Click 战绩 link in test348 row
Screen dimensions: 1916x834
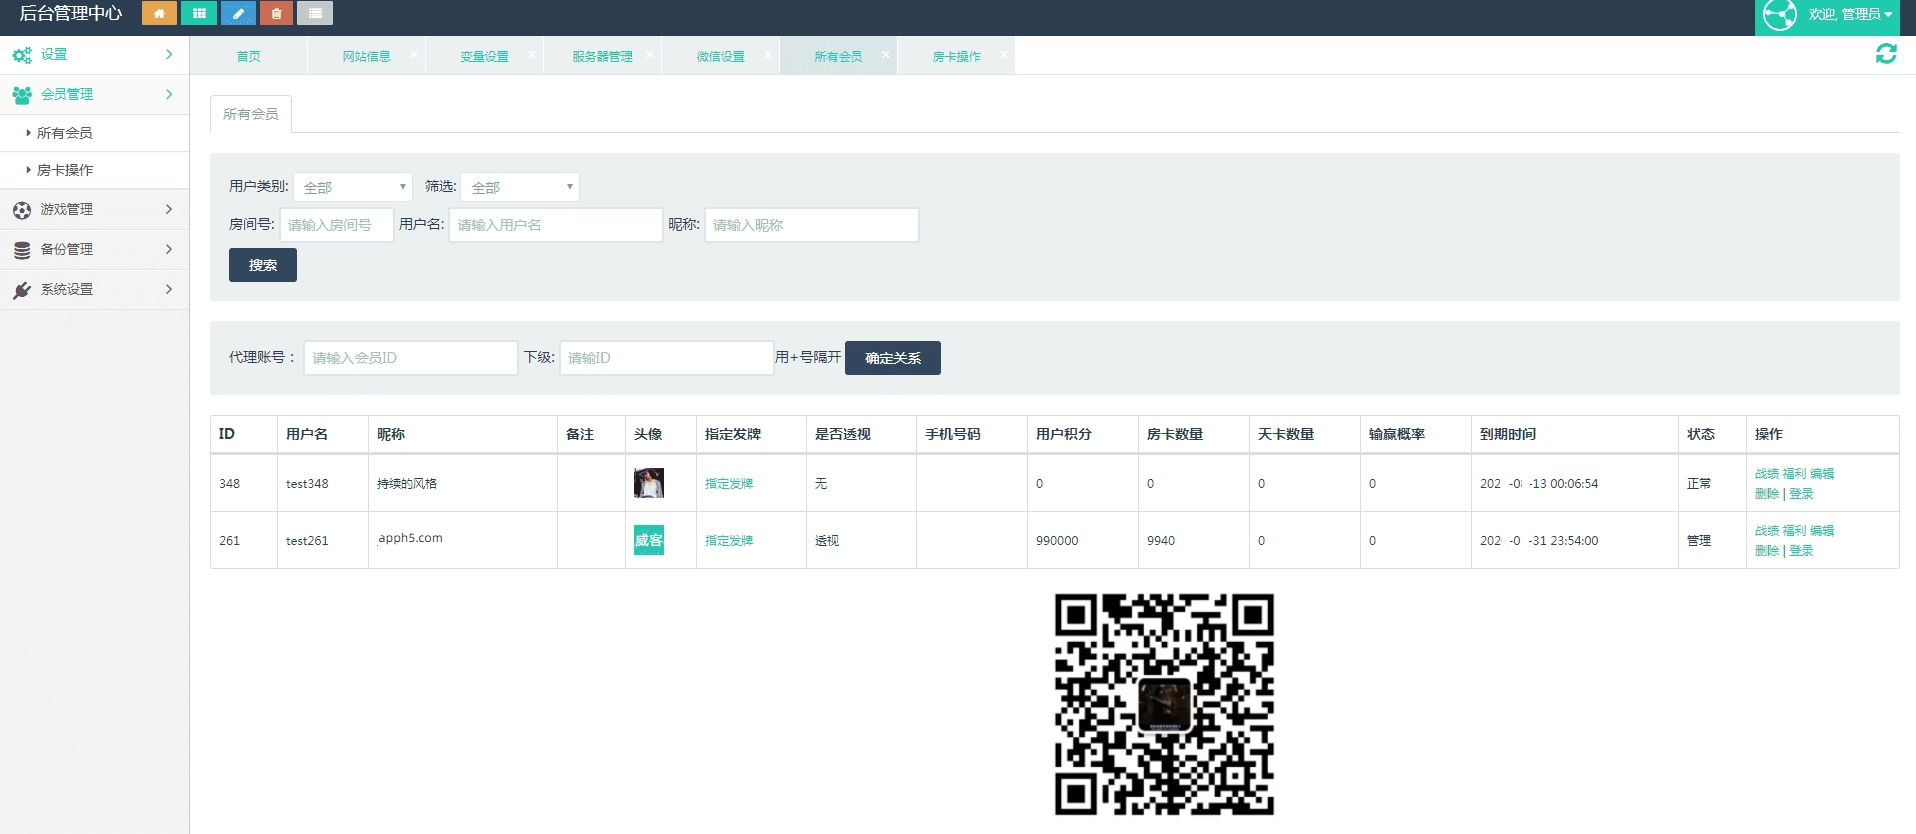click(1767, 474)
